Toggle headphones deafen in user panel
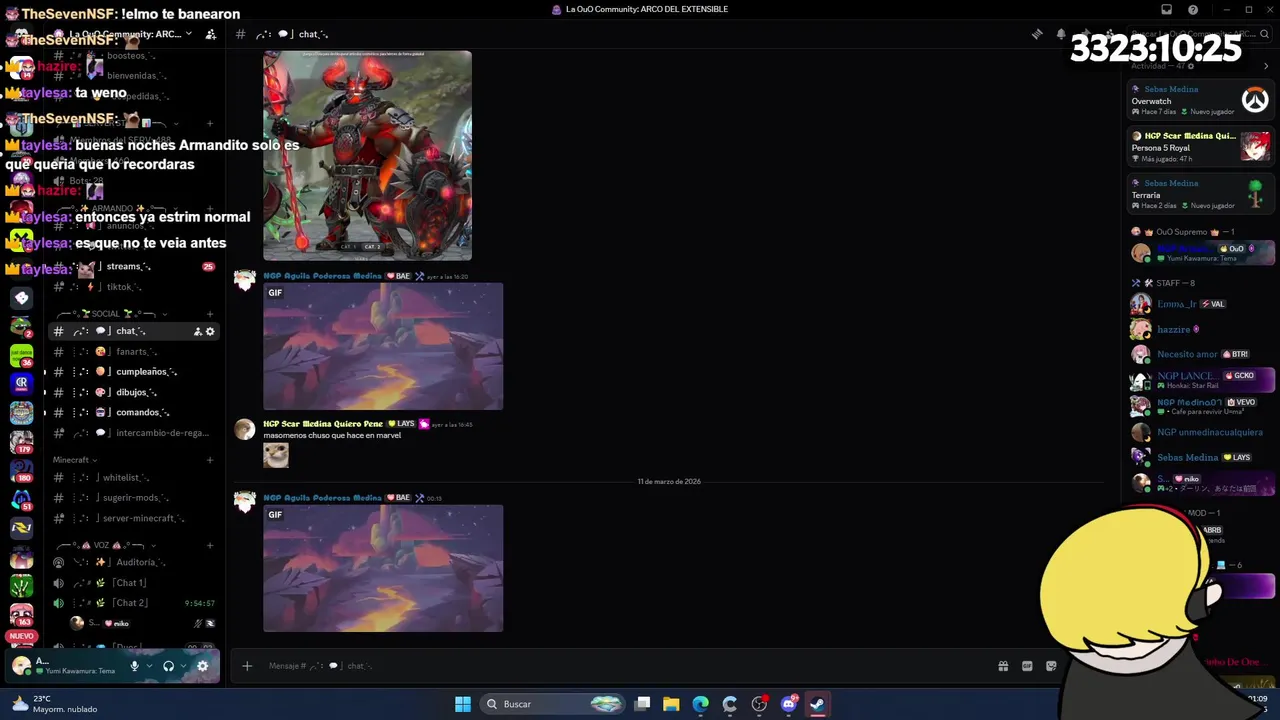This screenshot has height=720, width=1280. (168, 666)
